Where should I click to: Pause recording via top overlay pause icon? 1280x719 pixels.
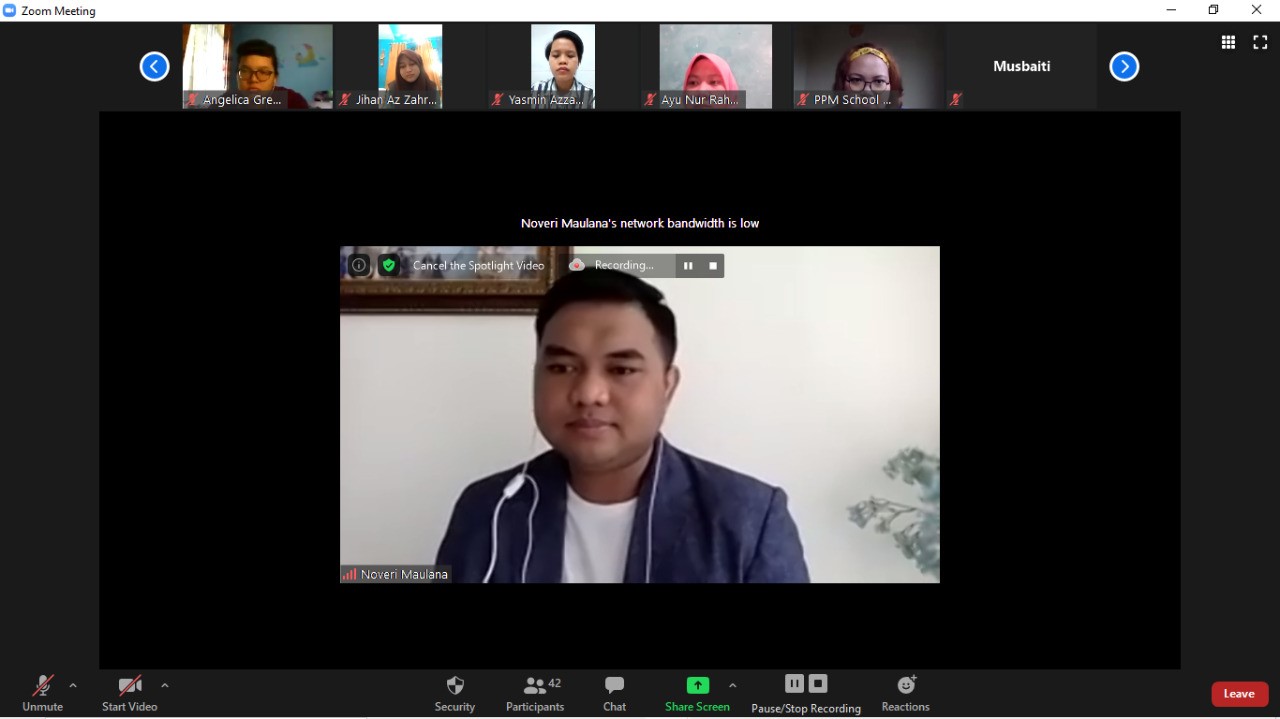pos(688,265)
